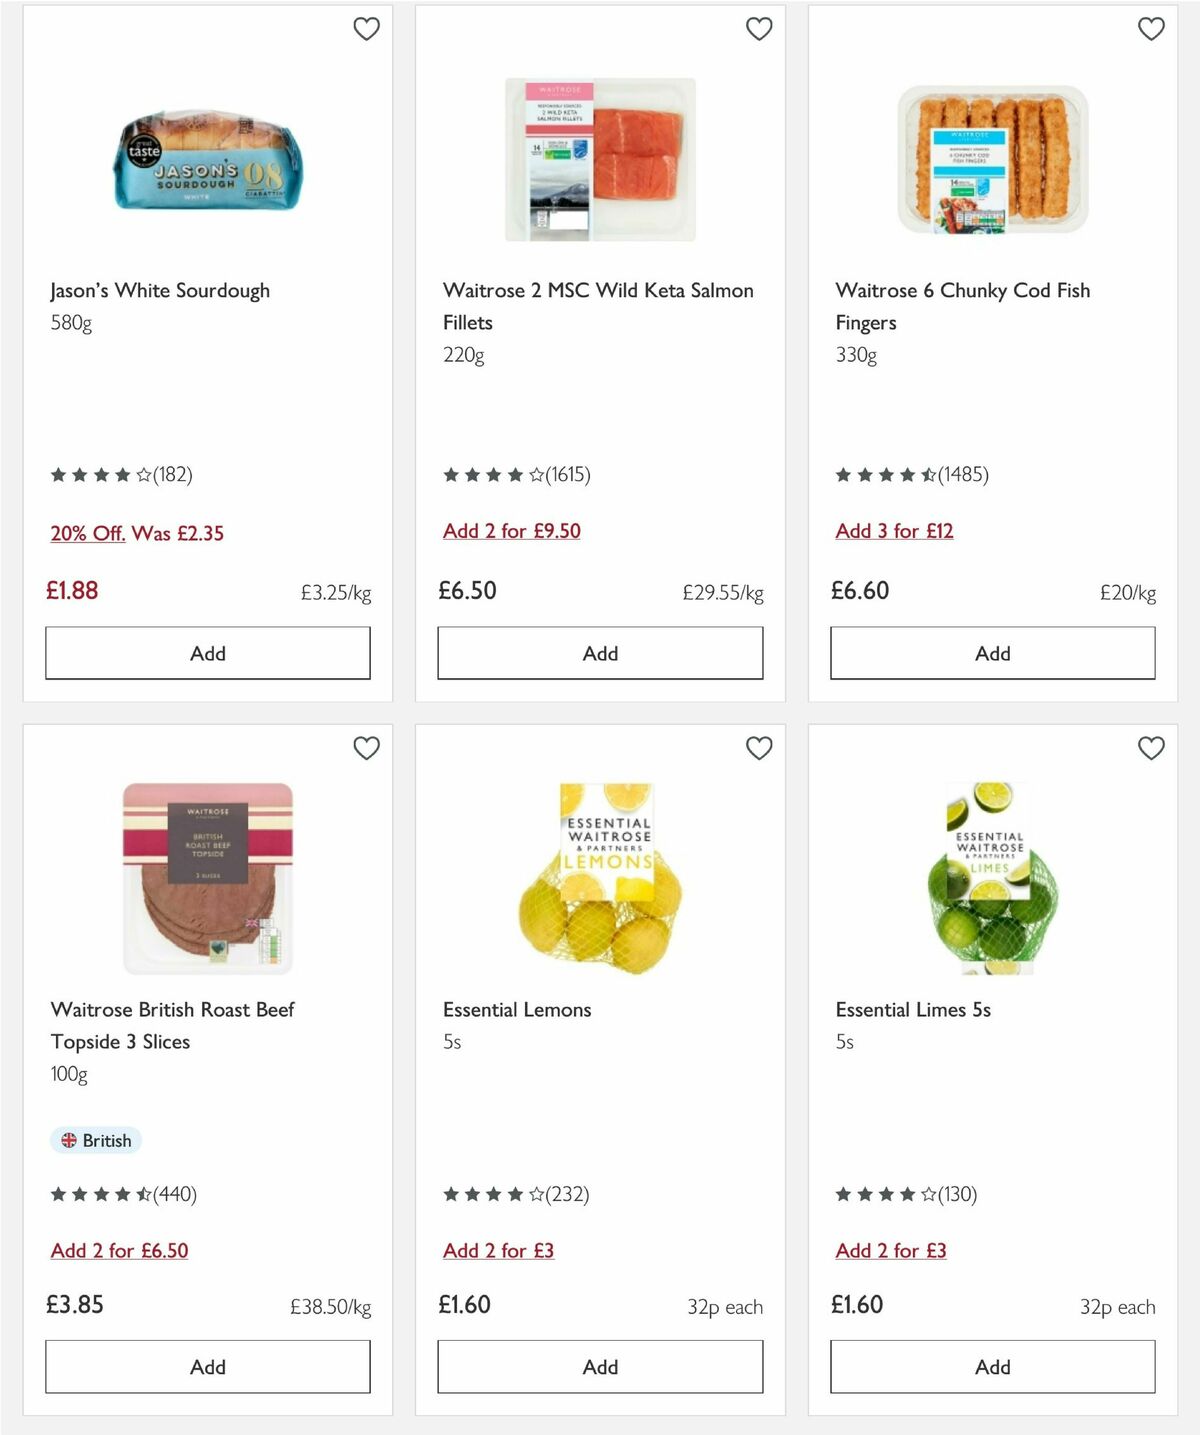Image resolution: width=1200 pixels, height=1435 pixels.
Task: Favorite Jason's White Sourdough with the heart icon
Action: [367, 29]
